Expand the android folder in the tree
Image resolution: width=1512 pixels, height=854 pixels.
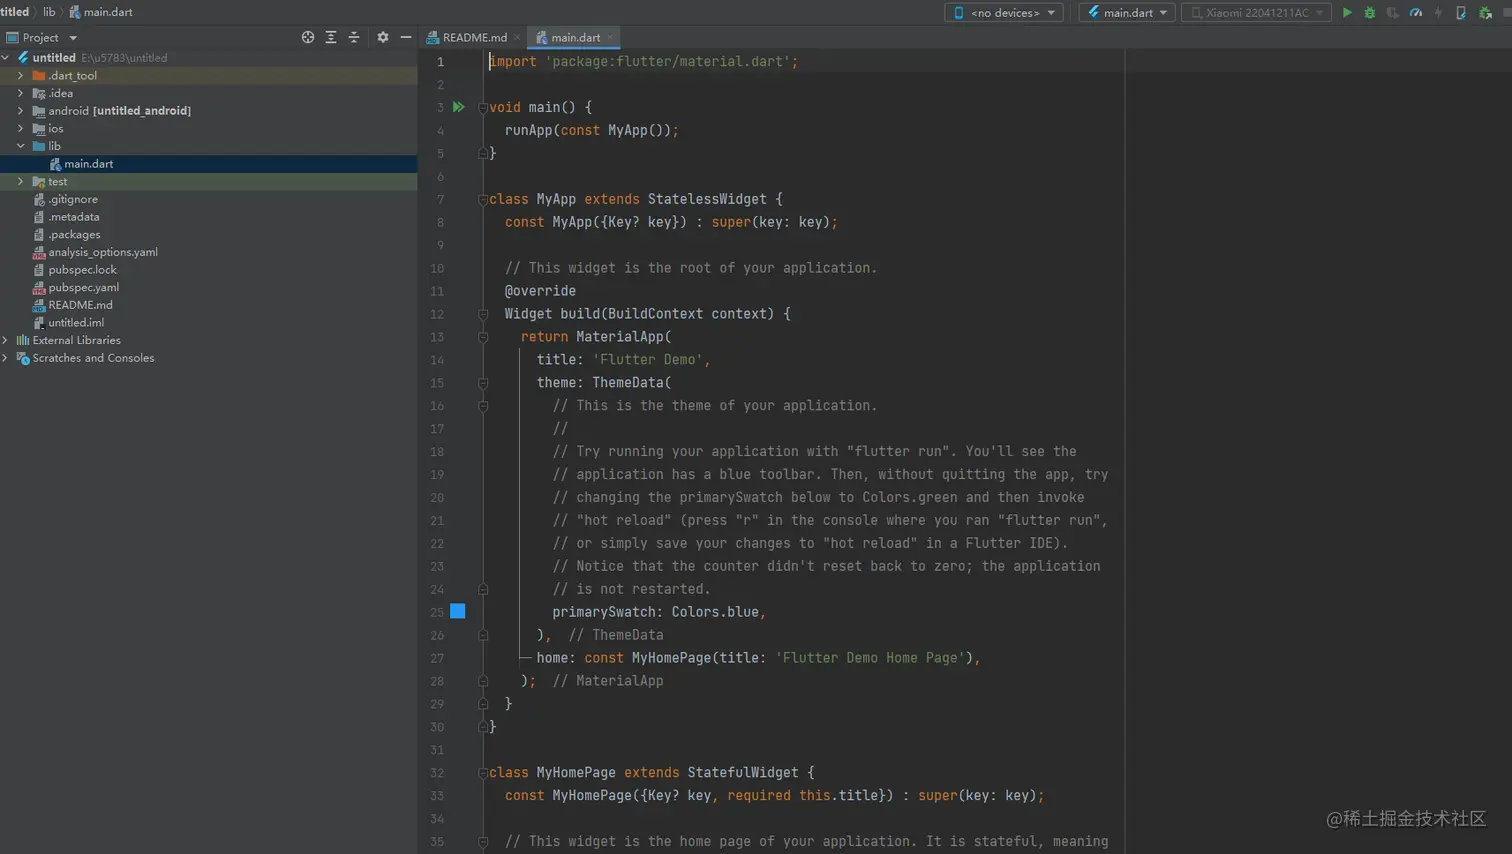tap(20, 111)
